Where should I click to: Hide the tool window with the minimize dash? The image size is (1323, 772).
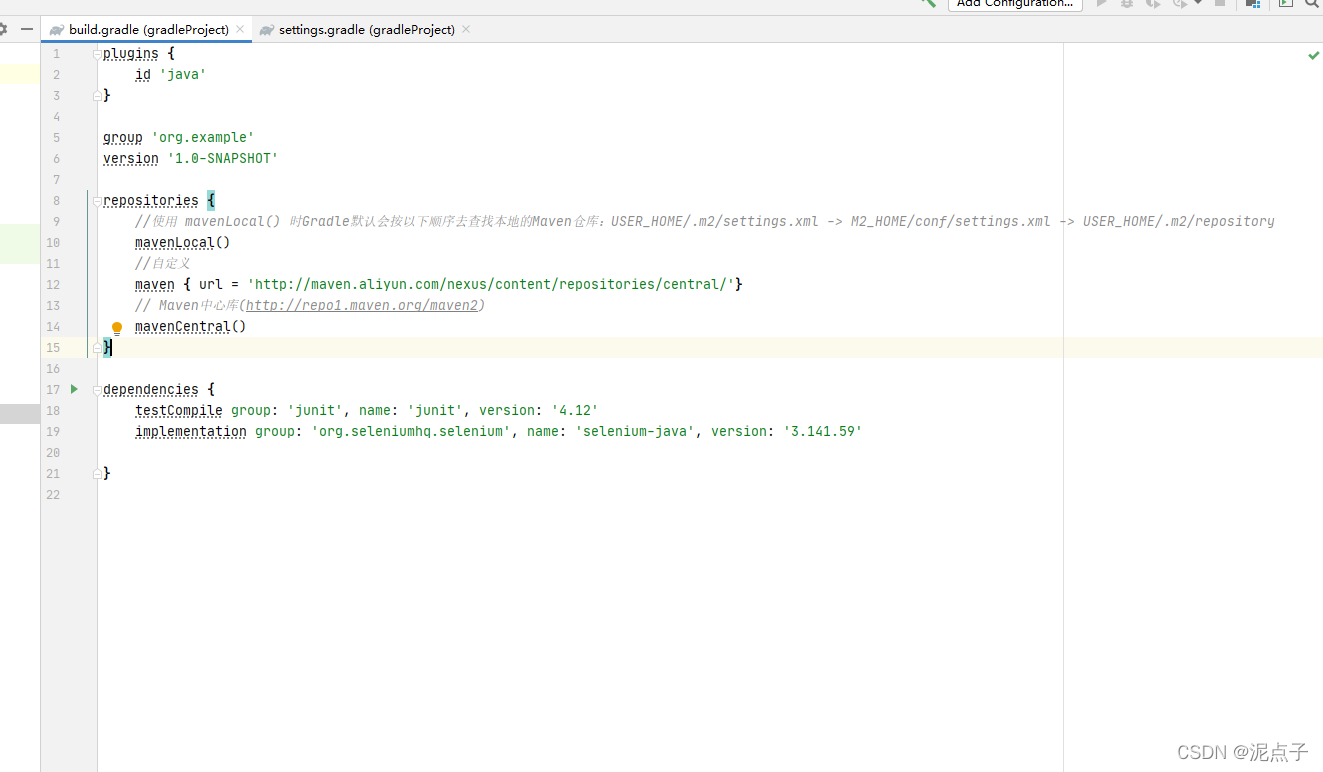coord(27,30)
